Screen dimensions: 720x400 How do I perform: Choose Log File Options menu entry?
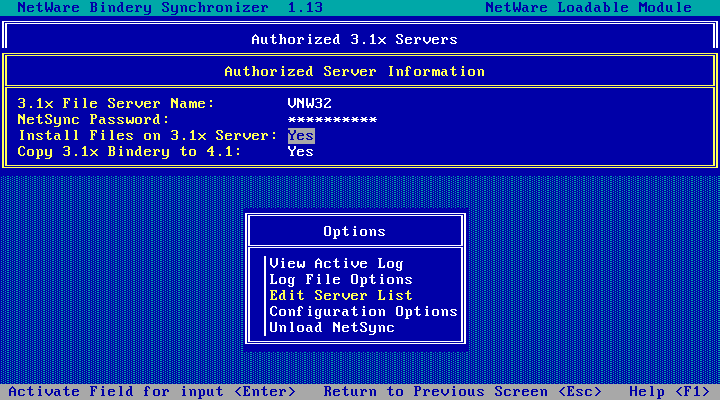click(x=341, y=279)
